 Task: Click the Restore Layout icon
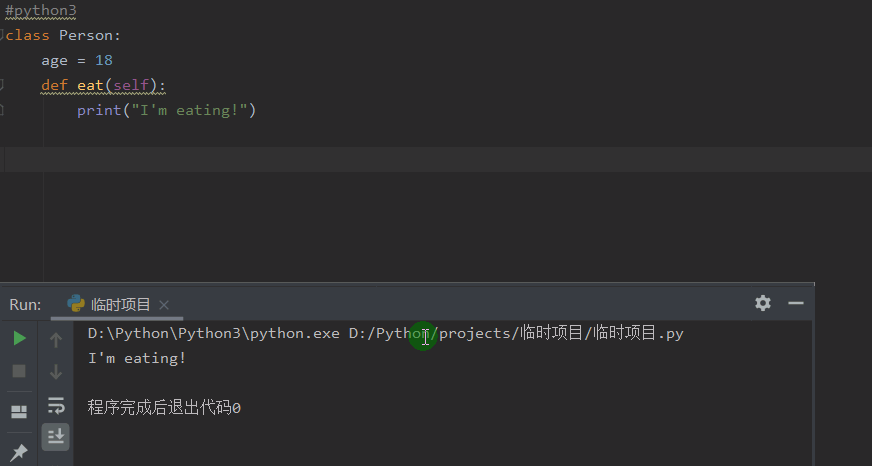coord(19,411)
